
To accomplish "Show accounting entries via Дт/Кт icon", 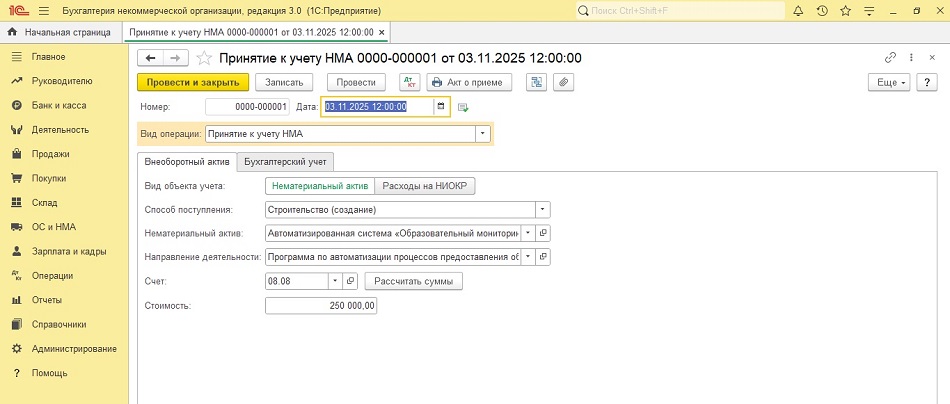I will (409, 82).
